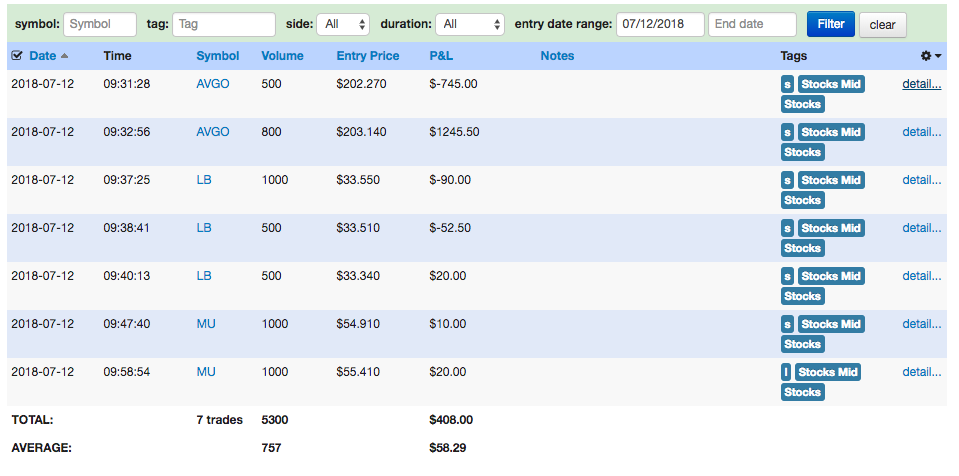959x476 pixels.
Task: Open detail link for first AVGO trade
Action: 921,84
